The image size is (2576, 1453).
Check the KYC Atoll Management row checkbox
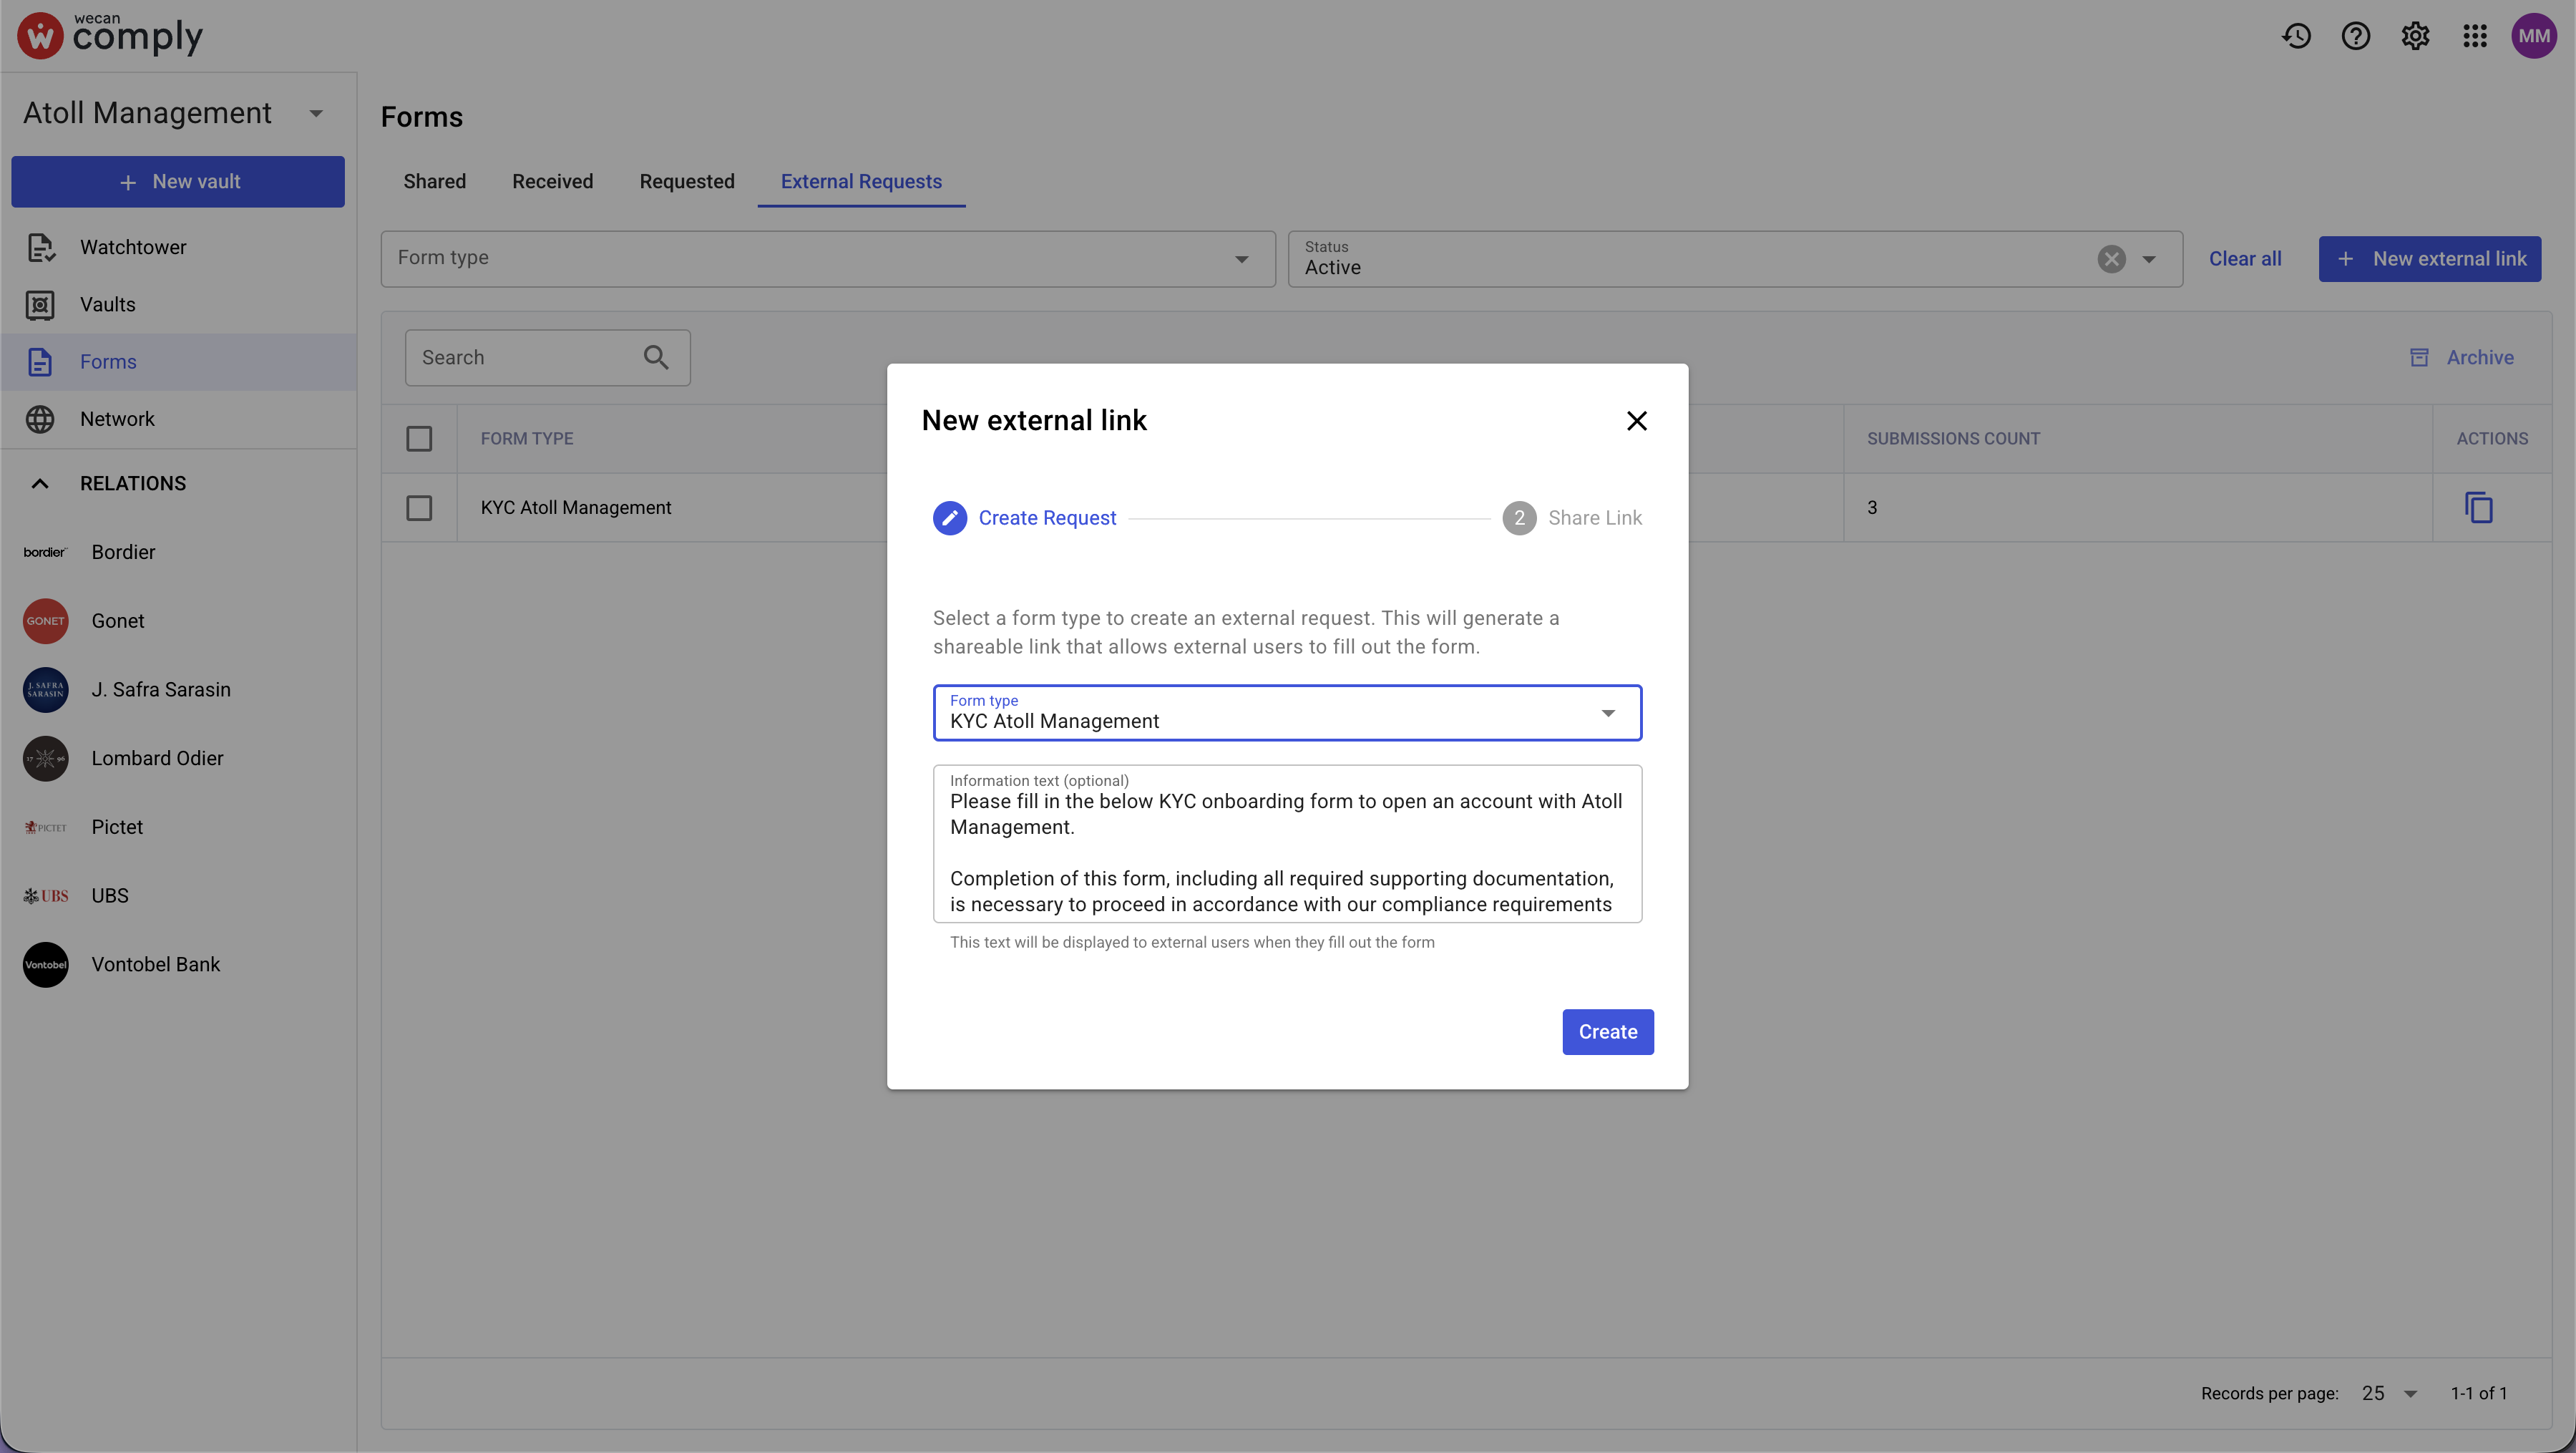pyautogui.click(x=419, y=507)
